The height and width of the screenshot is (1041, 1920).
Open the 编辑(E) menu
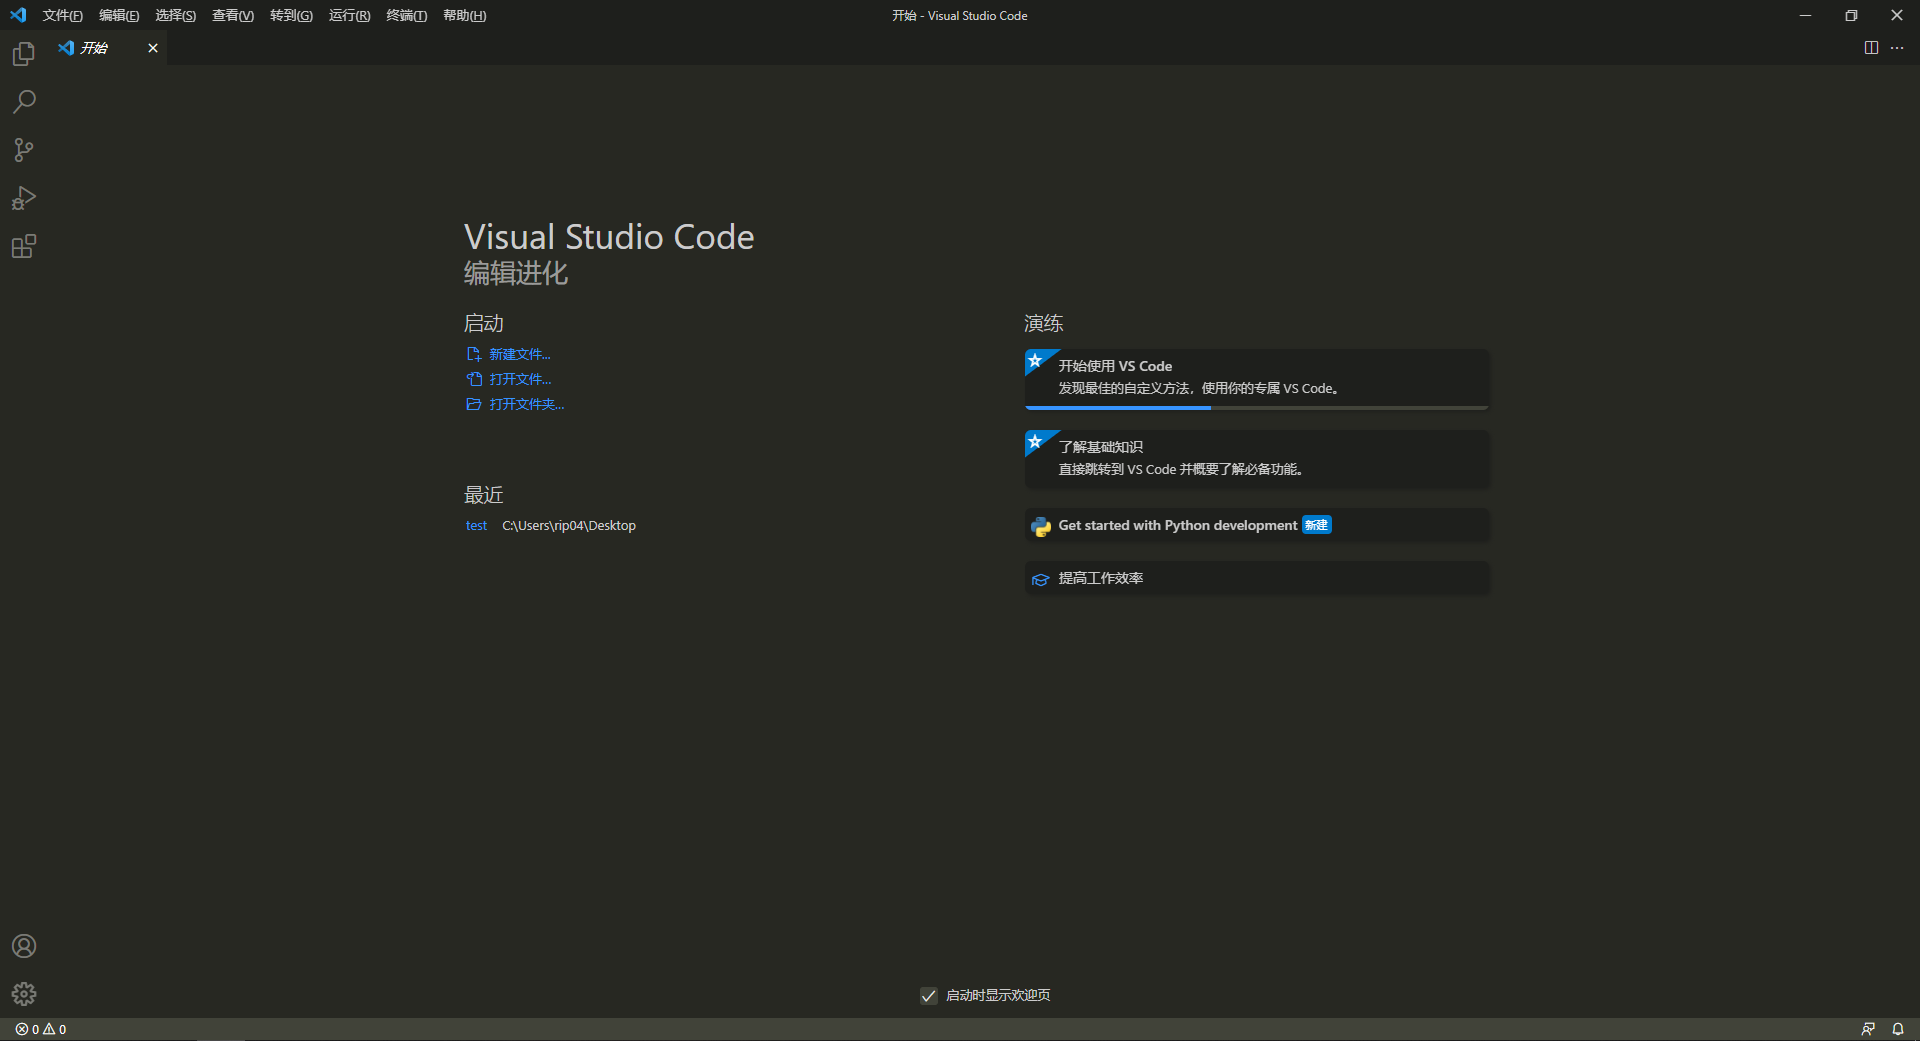pos(119,15)
